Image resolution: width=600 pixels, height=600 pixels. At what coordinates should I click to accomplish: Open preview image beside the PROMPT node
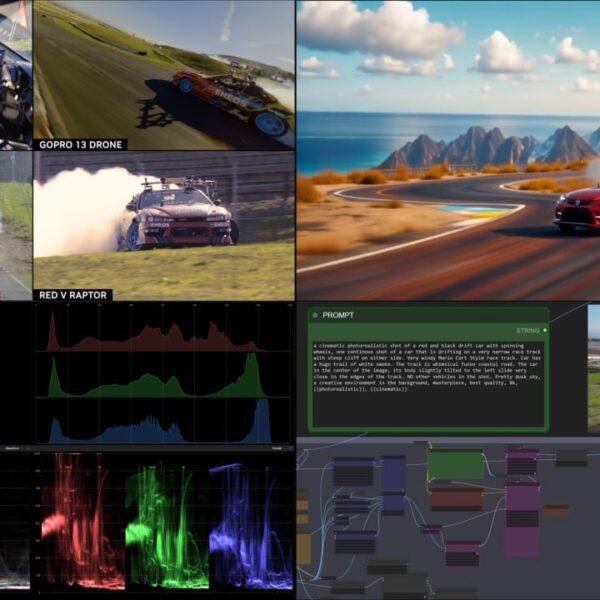tap(594, 369)
